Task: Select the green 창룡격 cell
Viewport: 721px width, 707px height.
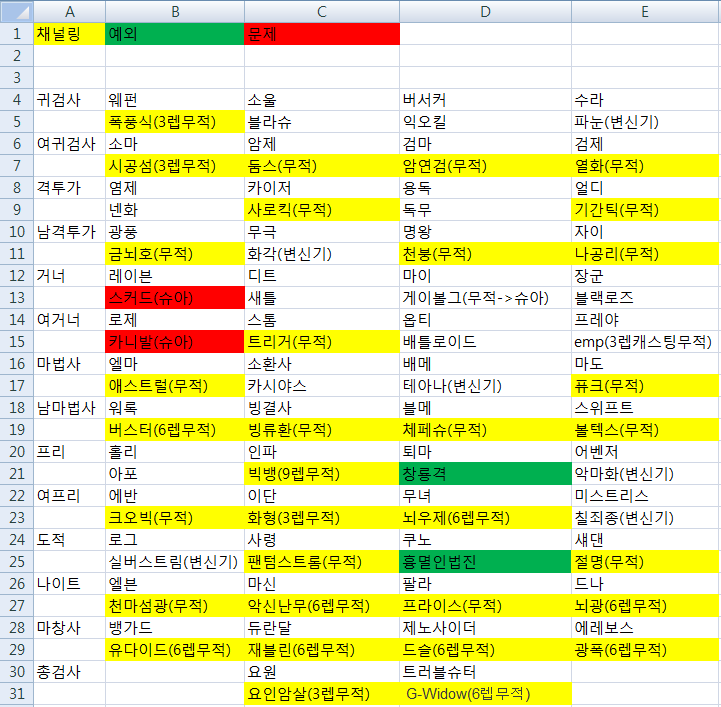Action: 485,473
